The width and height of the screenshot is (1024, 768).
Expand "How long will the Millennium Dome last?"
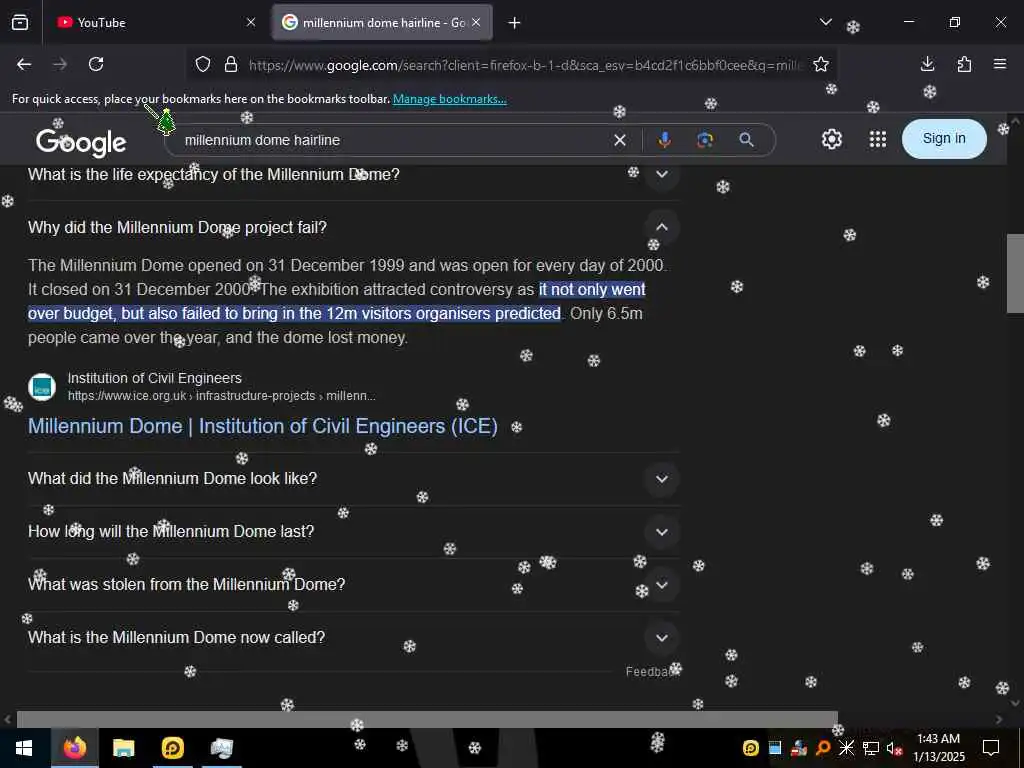point(662,532)
